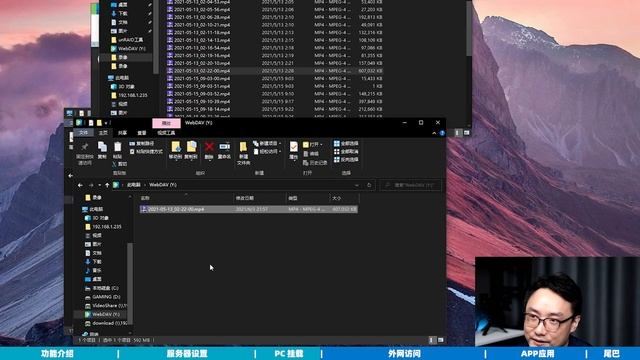Select WebDAV (Y:) in back window sidebar
This screenshot has width=640, height=360.
128,48
